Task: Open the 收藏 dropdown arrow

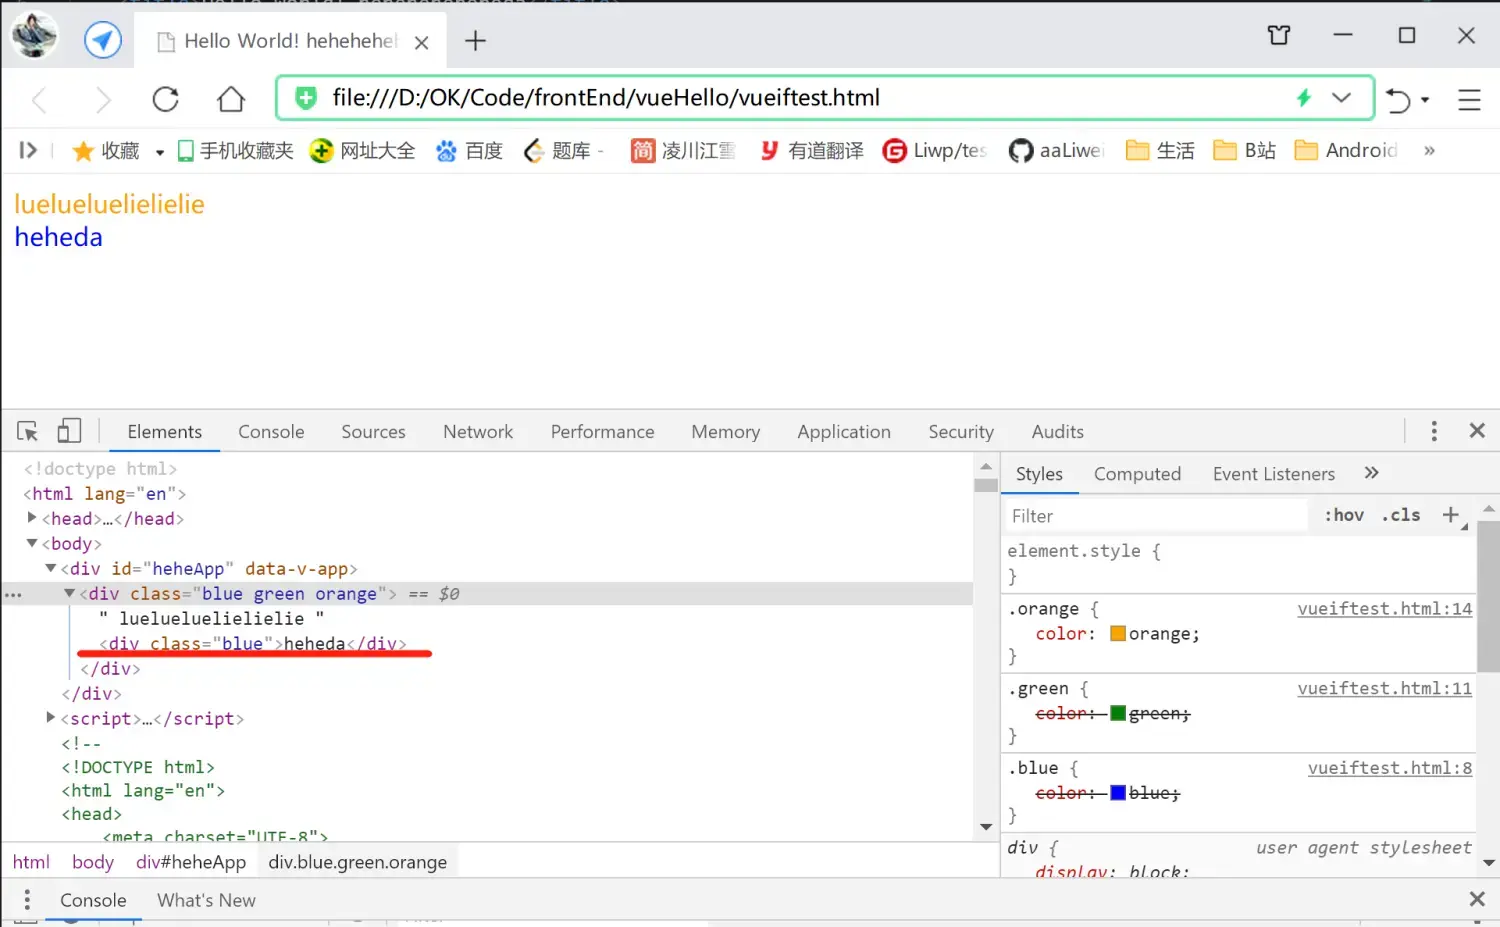Action: (x=159, y=152)
